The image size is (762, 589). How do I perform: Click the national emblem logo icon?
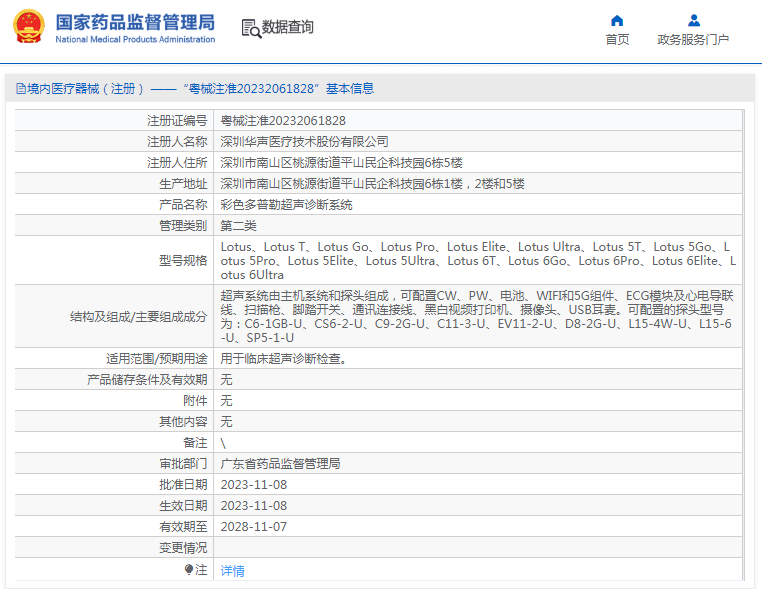coord(29,26)
